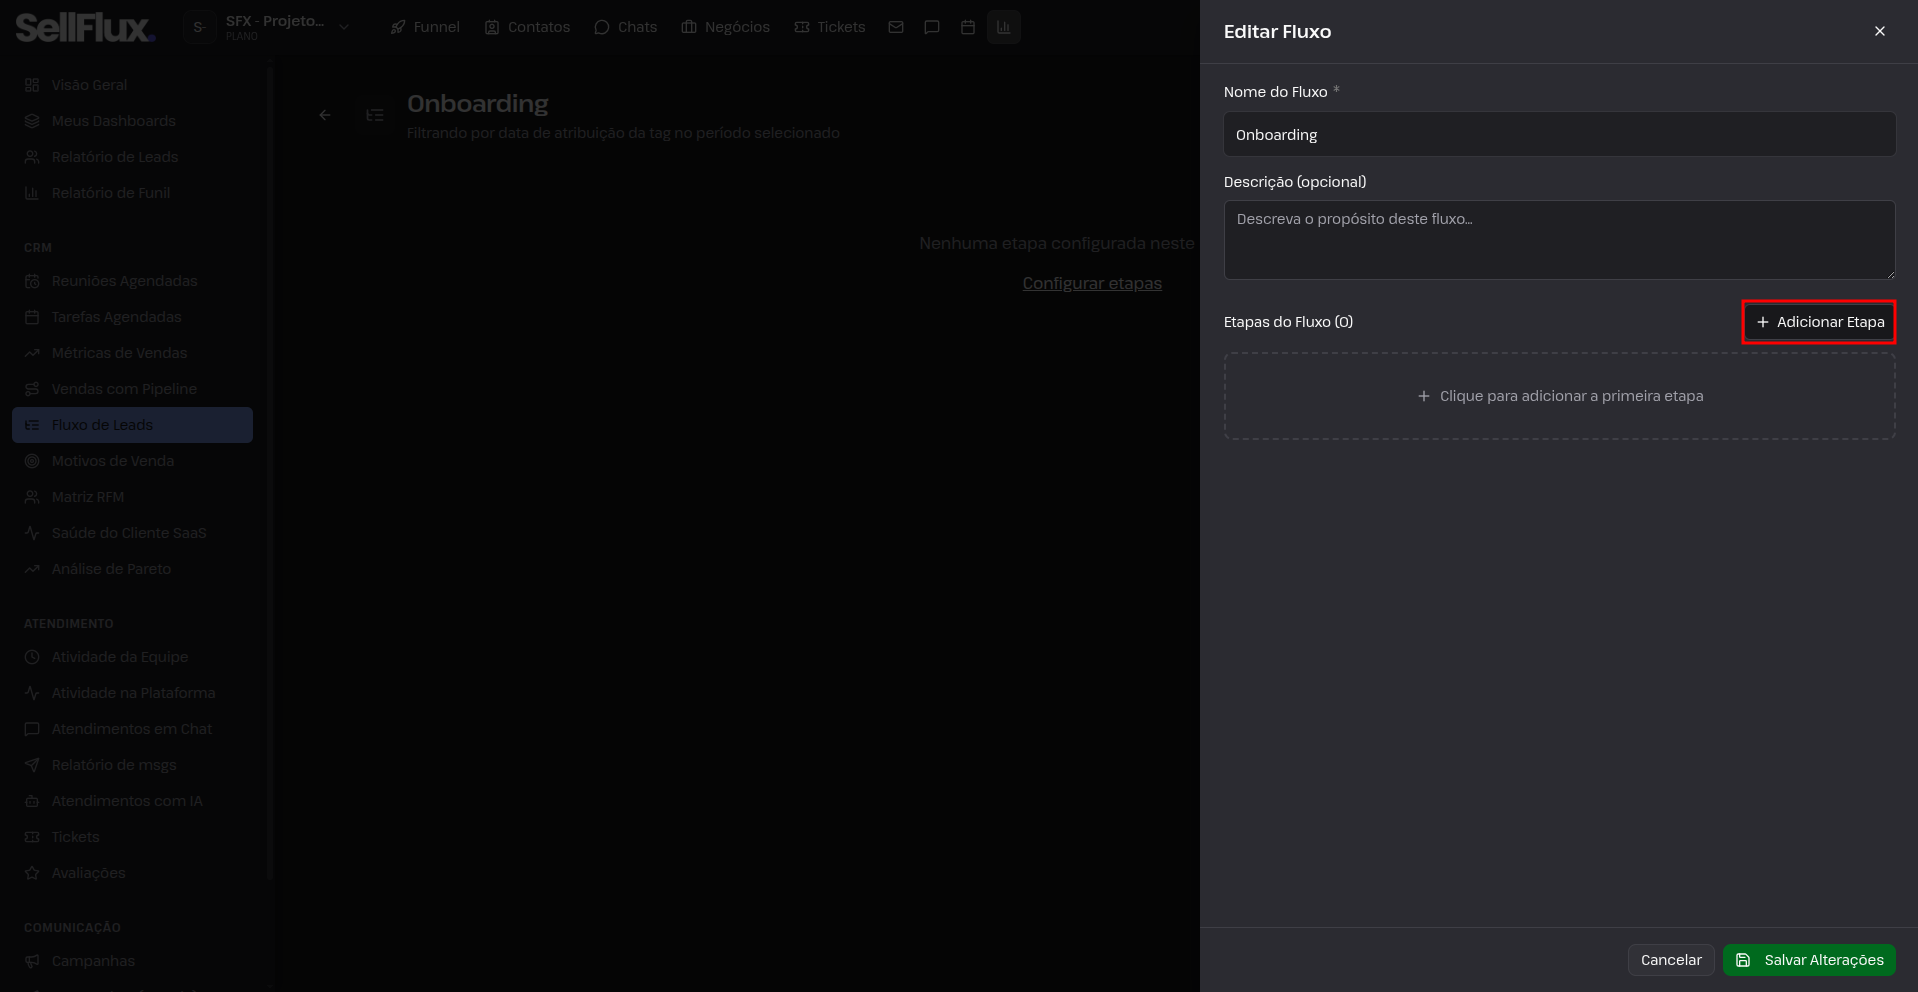
Task: Click the bar chart reports icon in the top bar
Action: [1004, 27]
